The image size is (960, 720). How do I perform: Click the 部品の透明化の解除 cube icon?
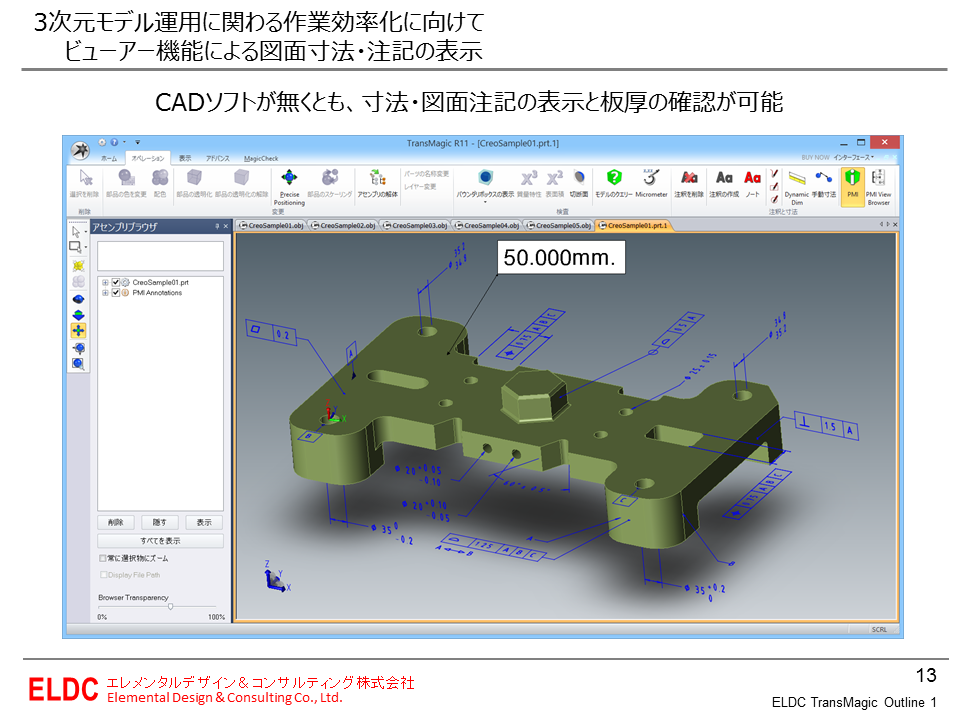241,178
